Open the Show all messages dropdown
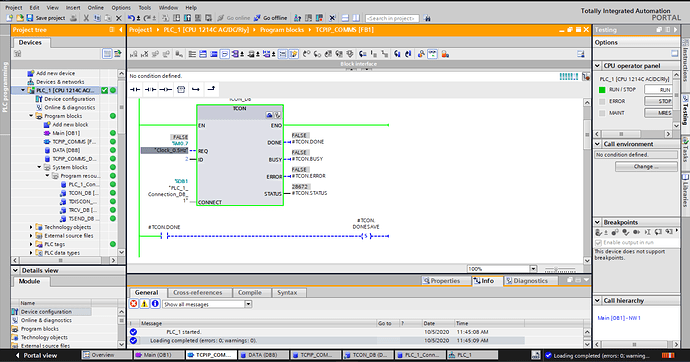This screenshot has width=690, height=362. (x=207, y=304)
